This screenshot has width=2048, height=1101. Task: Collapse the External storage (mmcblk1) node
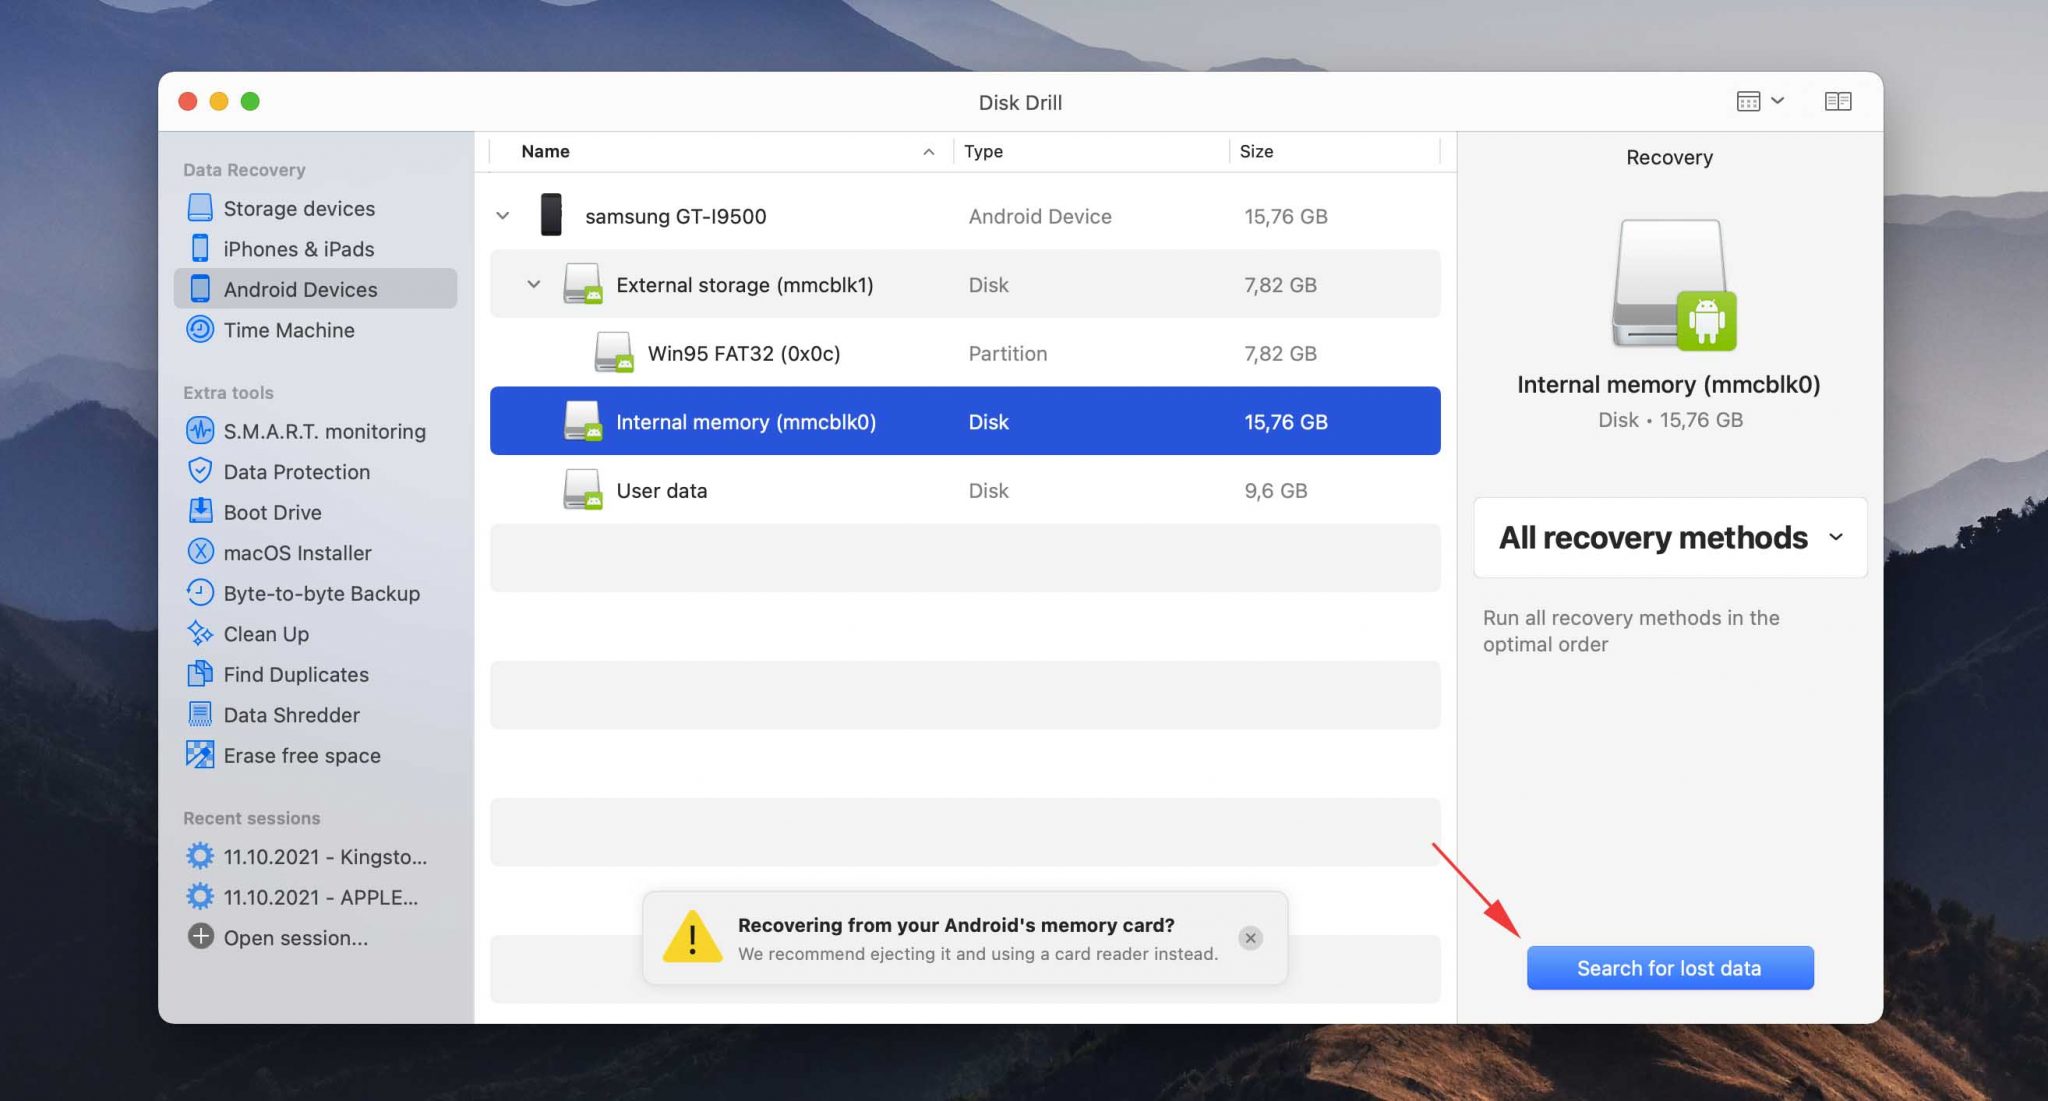(x=534, y=284)
